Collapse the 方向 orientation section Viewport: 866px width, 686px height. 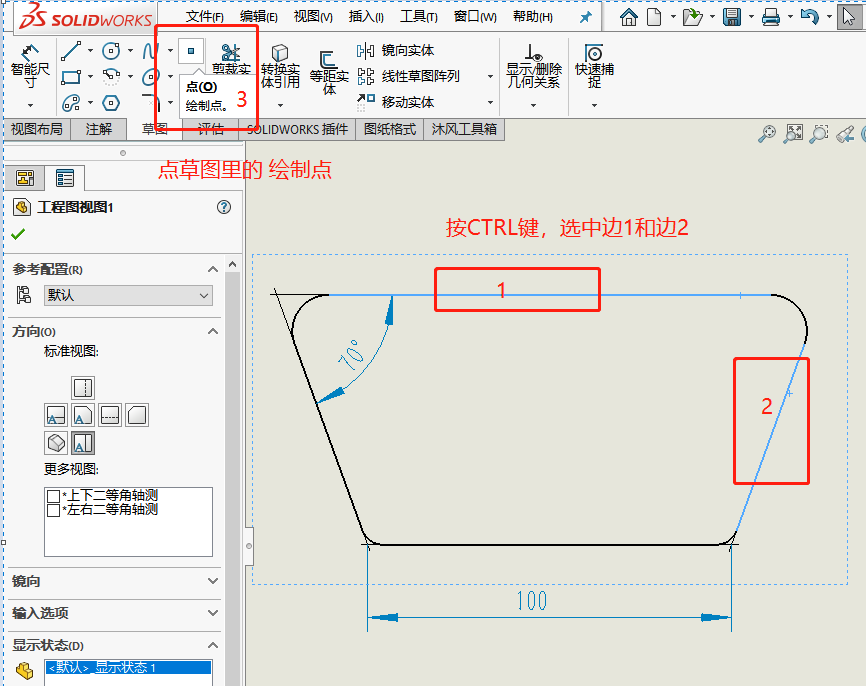tap(211, 331)
